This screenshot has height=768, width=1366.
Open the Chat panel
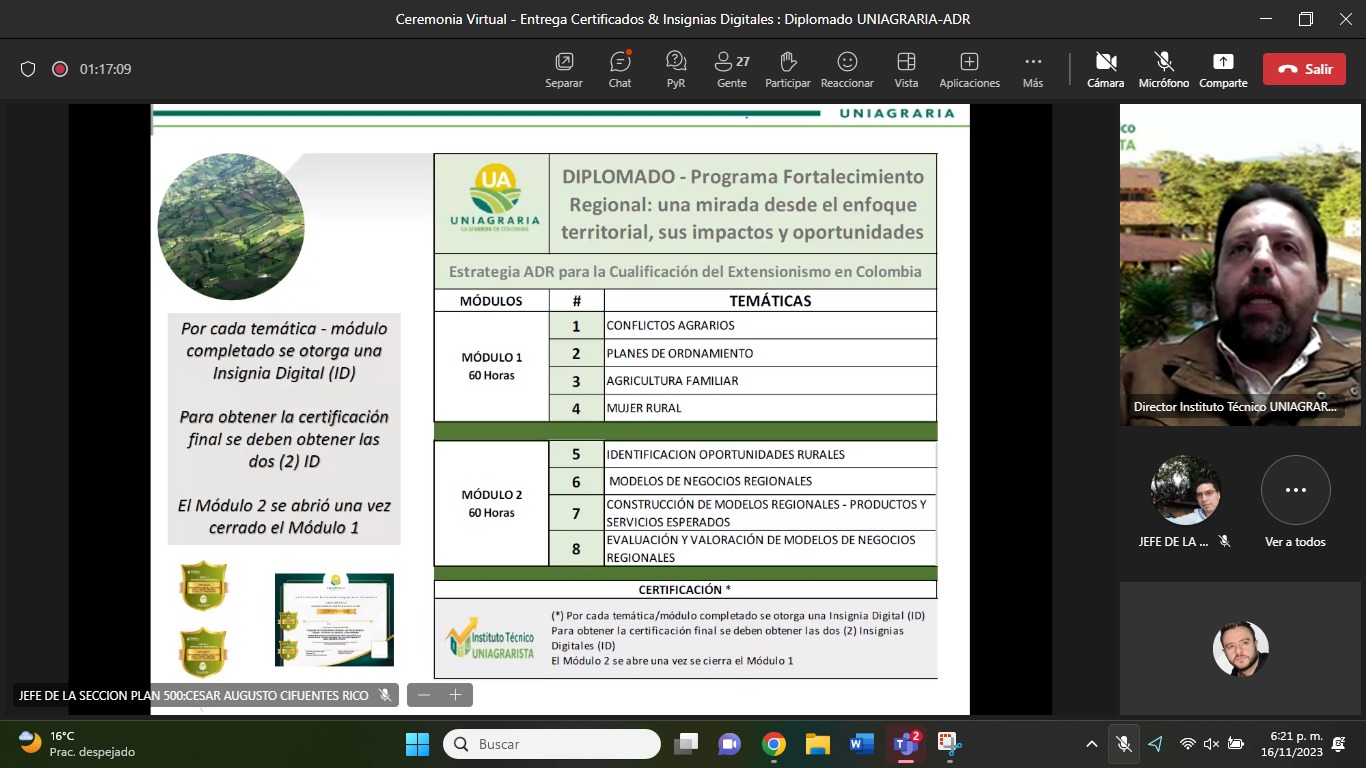620,69
